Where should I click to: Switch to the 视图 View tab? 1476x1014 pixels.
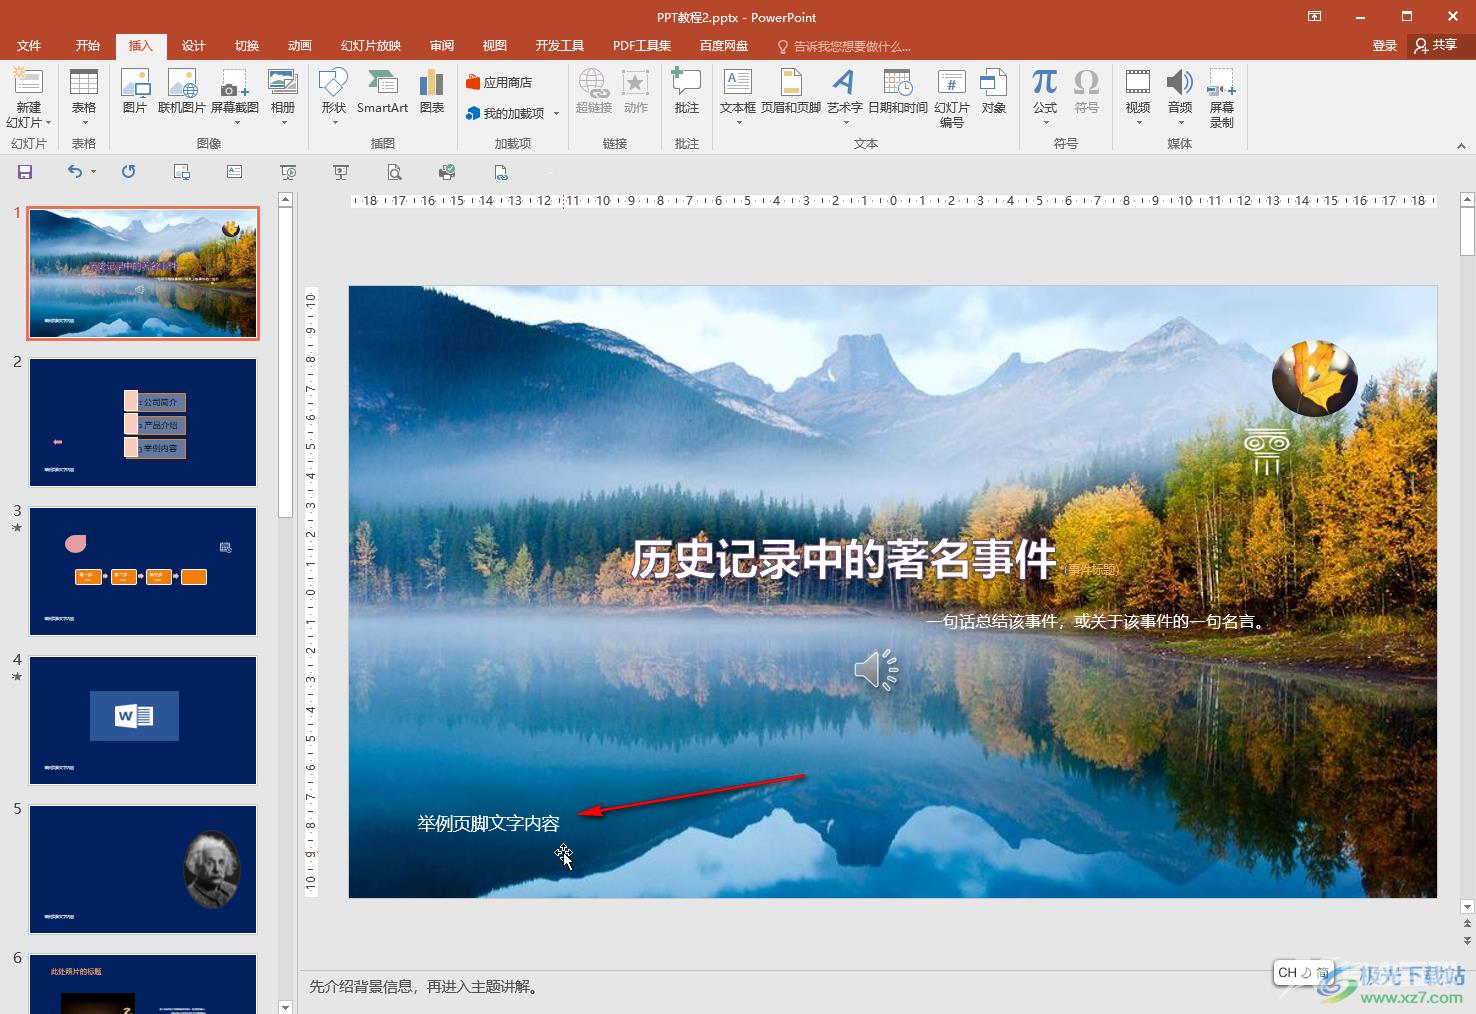pyautogui.click(x=495, y=46)
